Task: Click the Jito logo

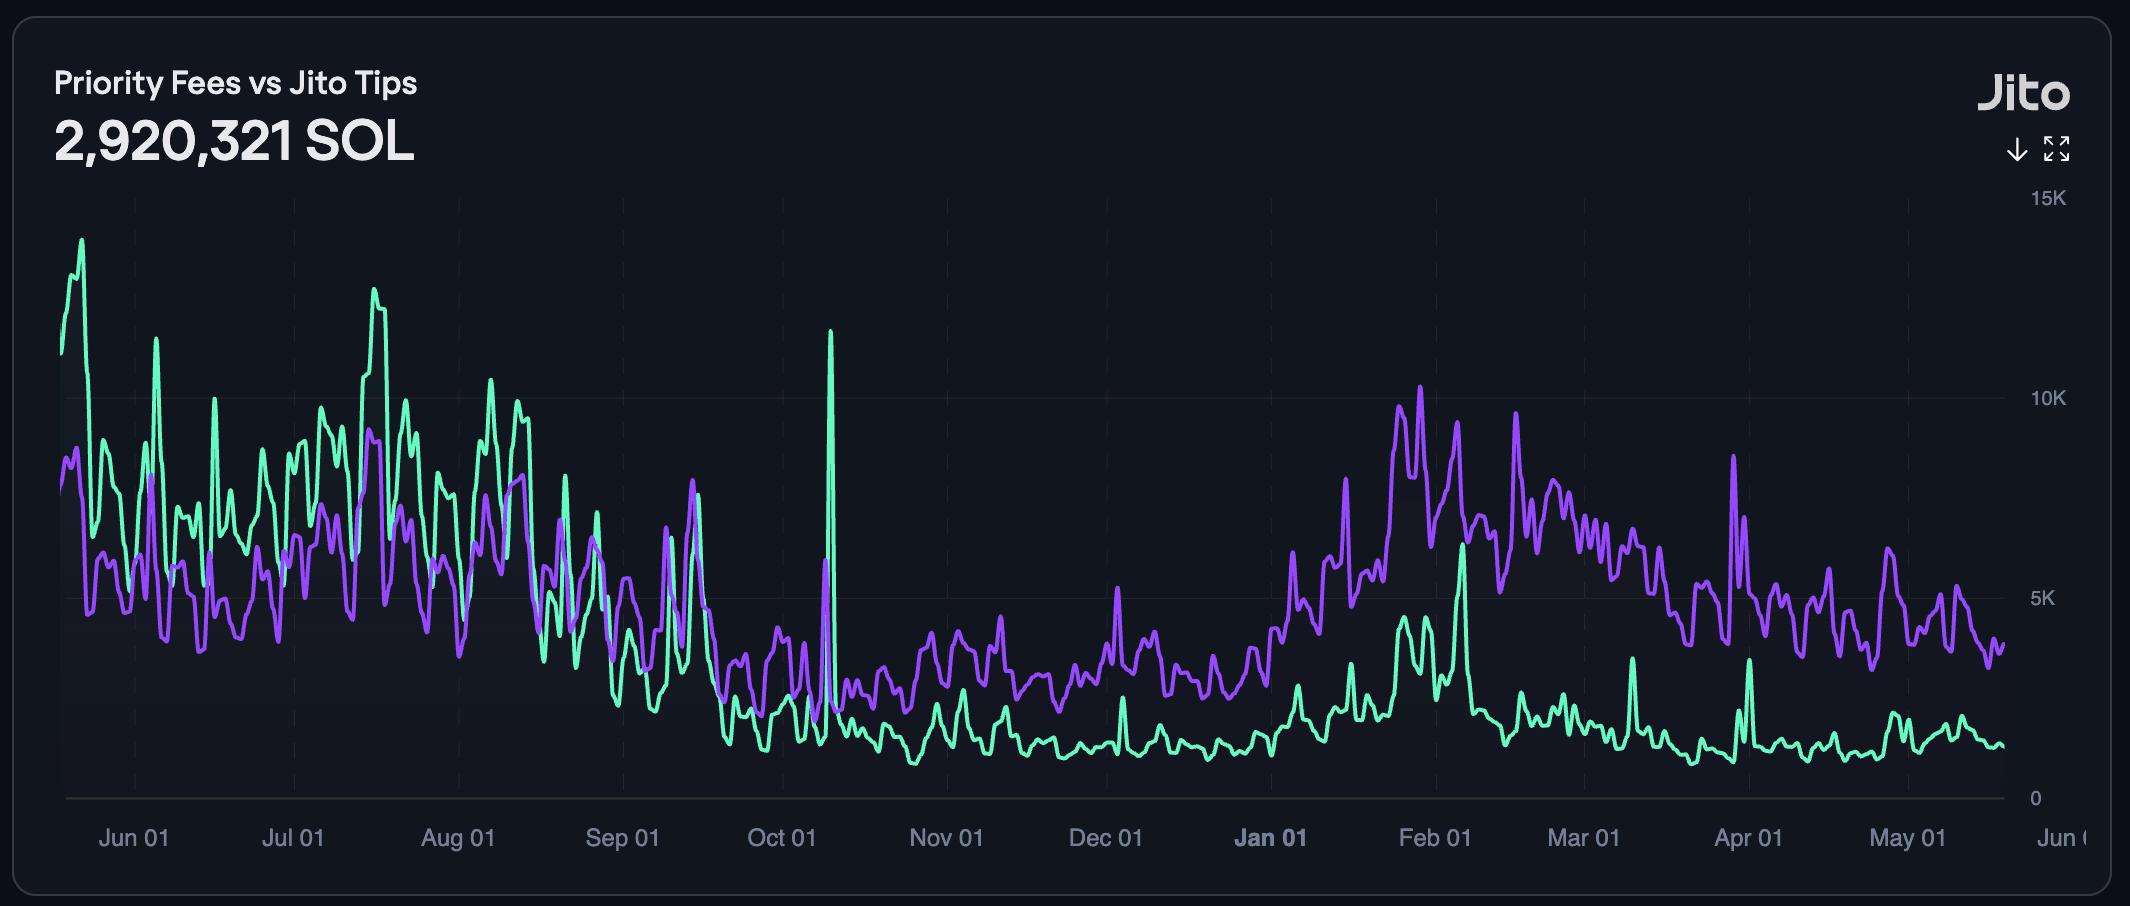Action: coord(2023,93)
